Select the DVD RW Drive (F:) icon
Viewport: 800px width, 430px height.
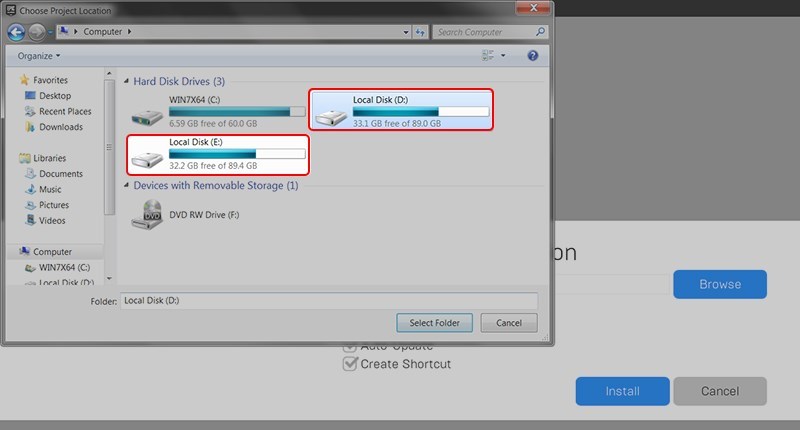pyautogui.click(x=147, y=215)
